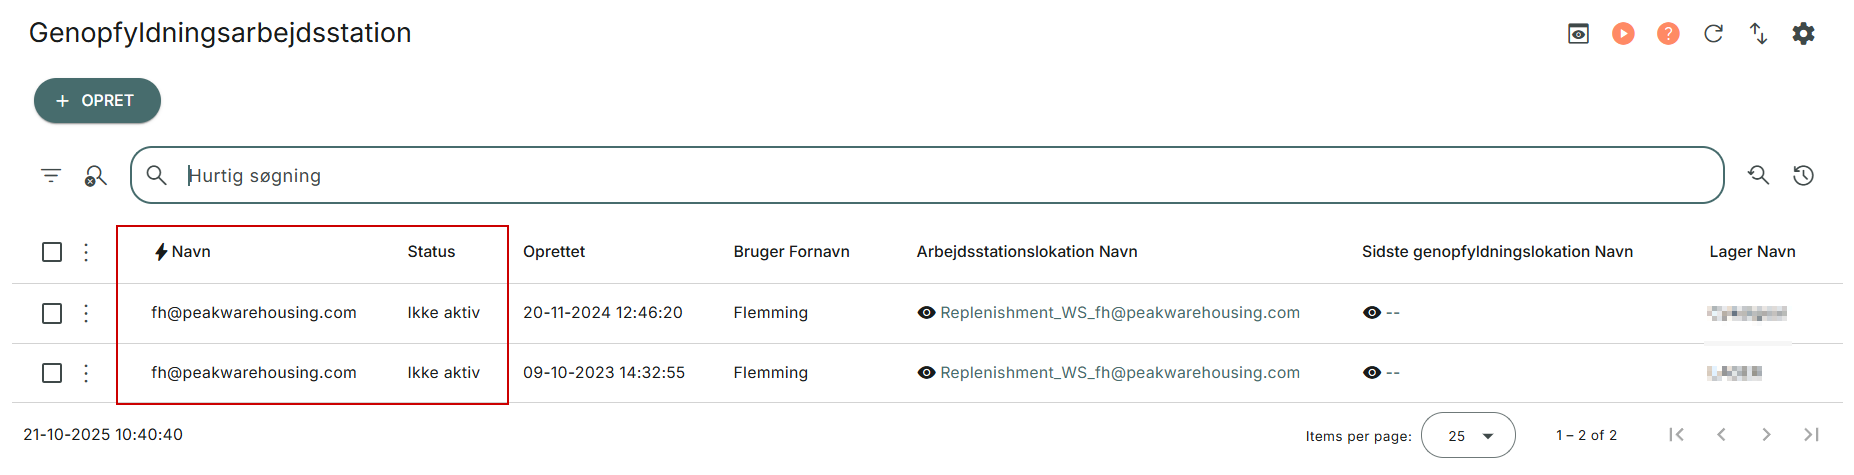Refresh the list with the reload icon

point(1713,34)
